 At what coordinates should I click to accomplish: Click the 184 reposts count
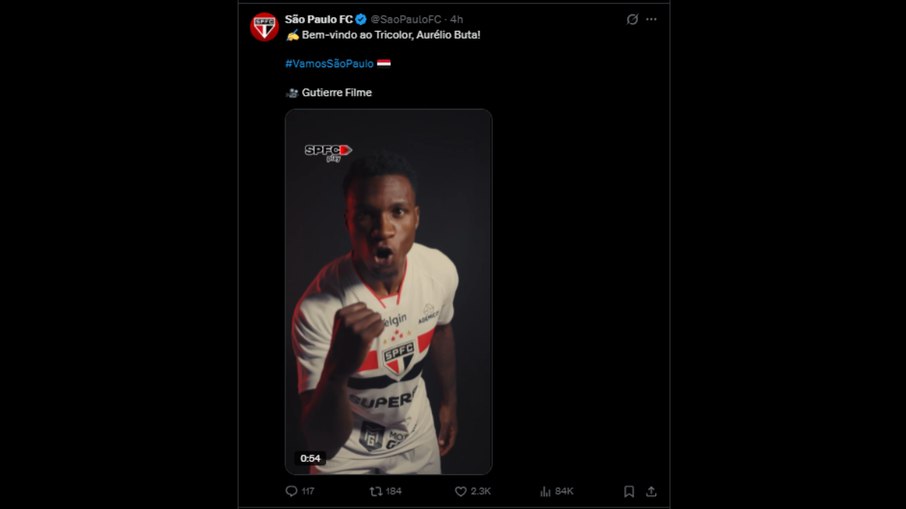393,491
